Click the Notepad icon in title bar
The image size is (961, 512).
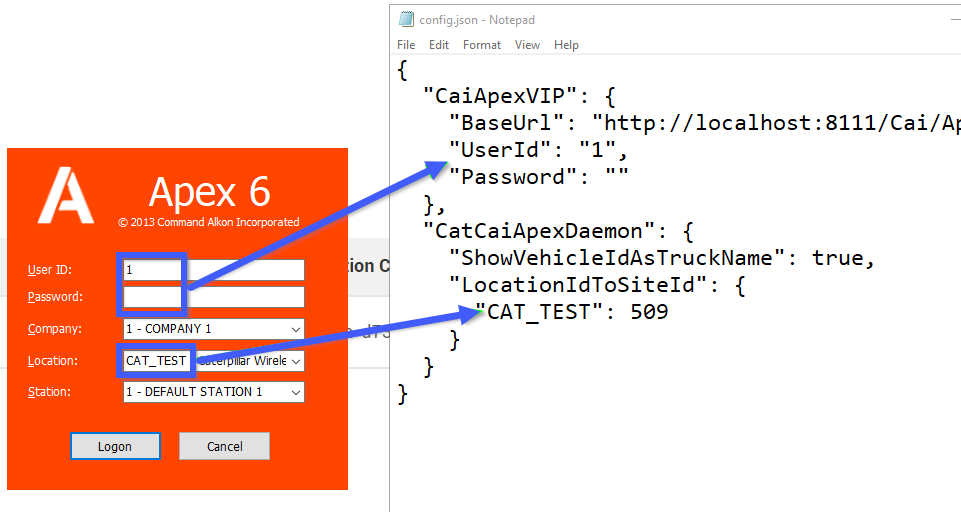pos(406,20)
